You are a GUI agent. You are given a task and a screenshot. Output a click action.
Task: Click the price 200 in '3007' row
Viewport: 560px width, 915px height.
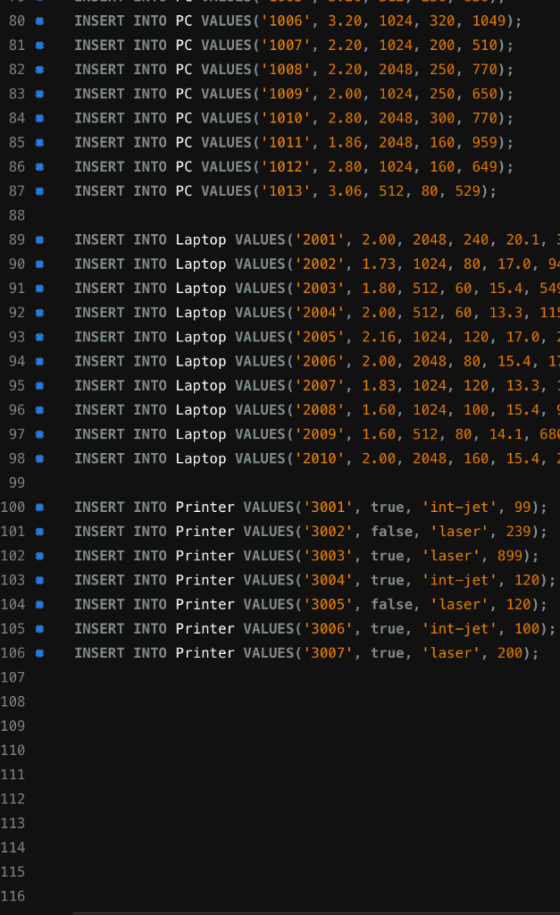[x=510, y=653]
